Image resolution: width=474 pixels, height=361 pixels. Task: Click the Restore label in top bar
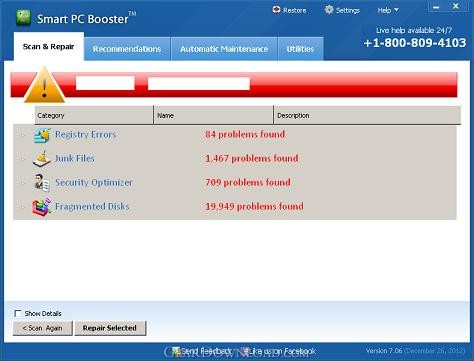[x=295, y=11]
